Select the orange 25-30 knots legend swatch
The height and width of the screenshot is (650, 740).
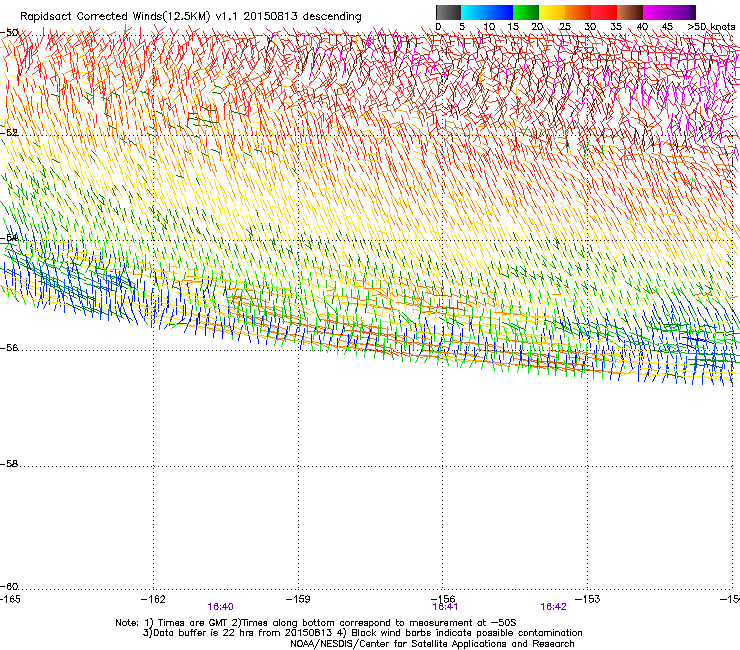pyautogui.click(x=578, y=12)
